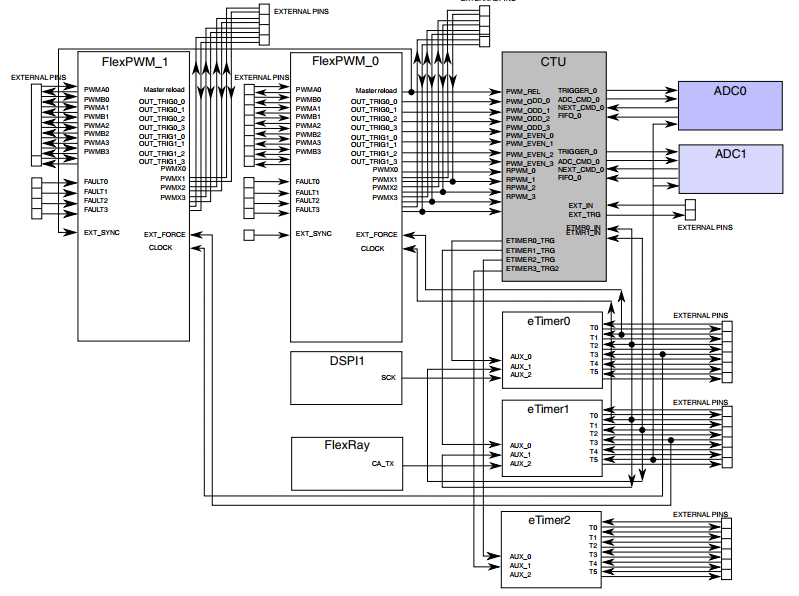Click the eTimer1 block title
799x596 pixels.
[549, 409]
